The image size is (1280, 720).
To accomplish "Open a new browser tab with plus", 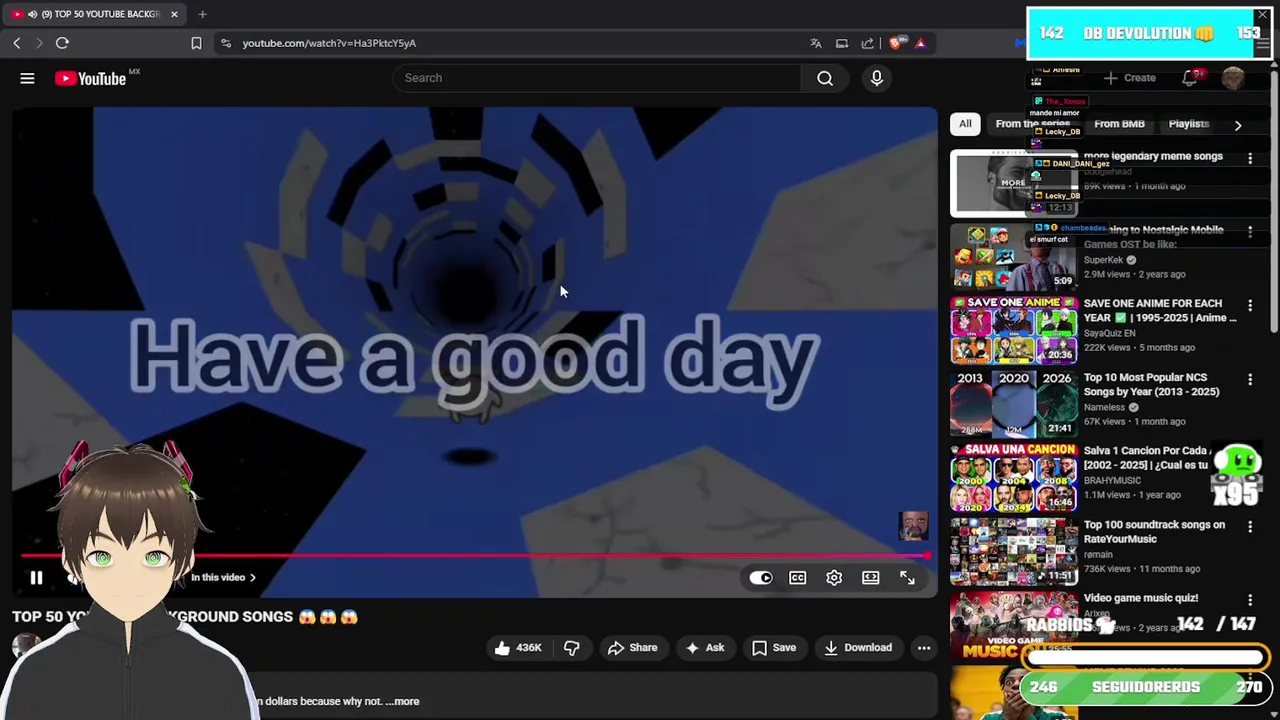I will click(x=202, y=14).
